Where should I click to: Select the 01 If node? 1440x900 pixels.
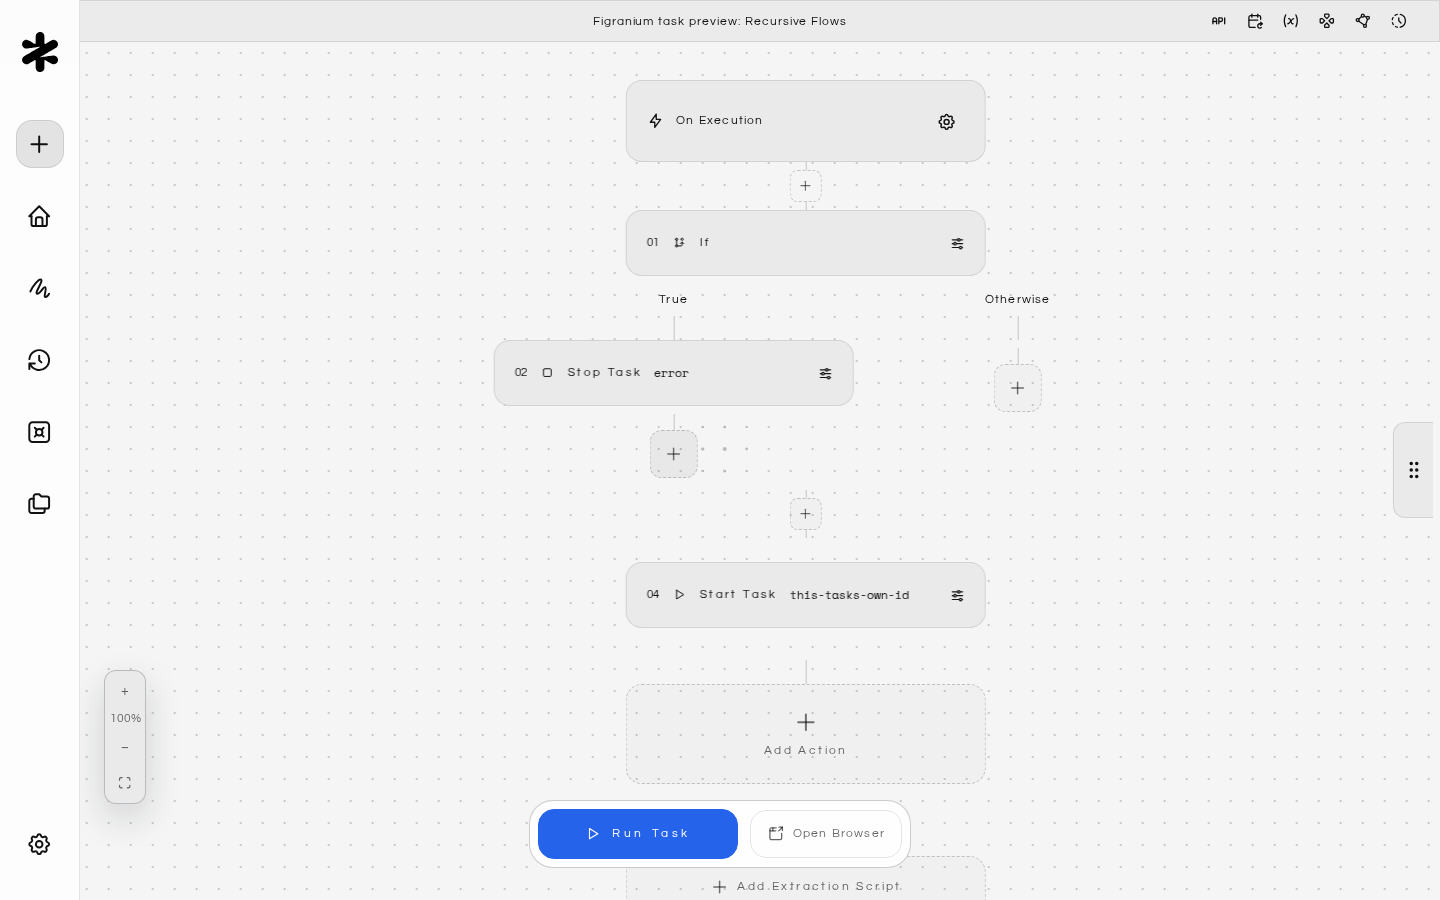(x=806, y=243)
